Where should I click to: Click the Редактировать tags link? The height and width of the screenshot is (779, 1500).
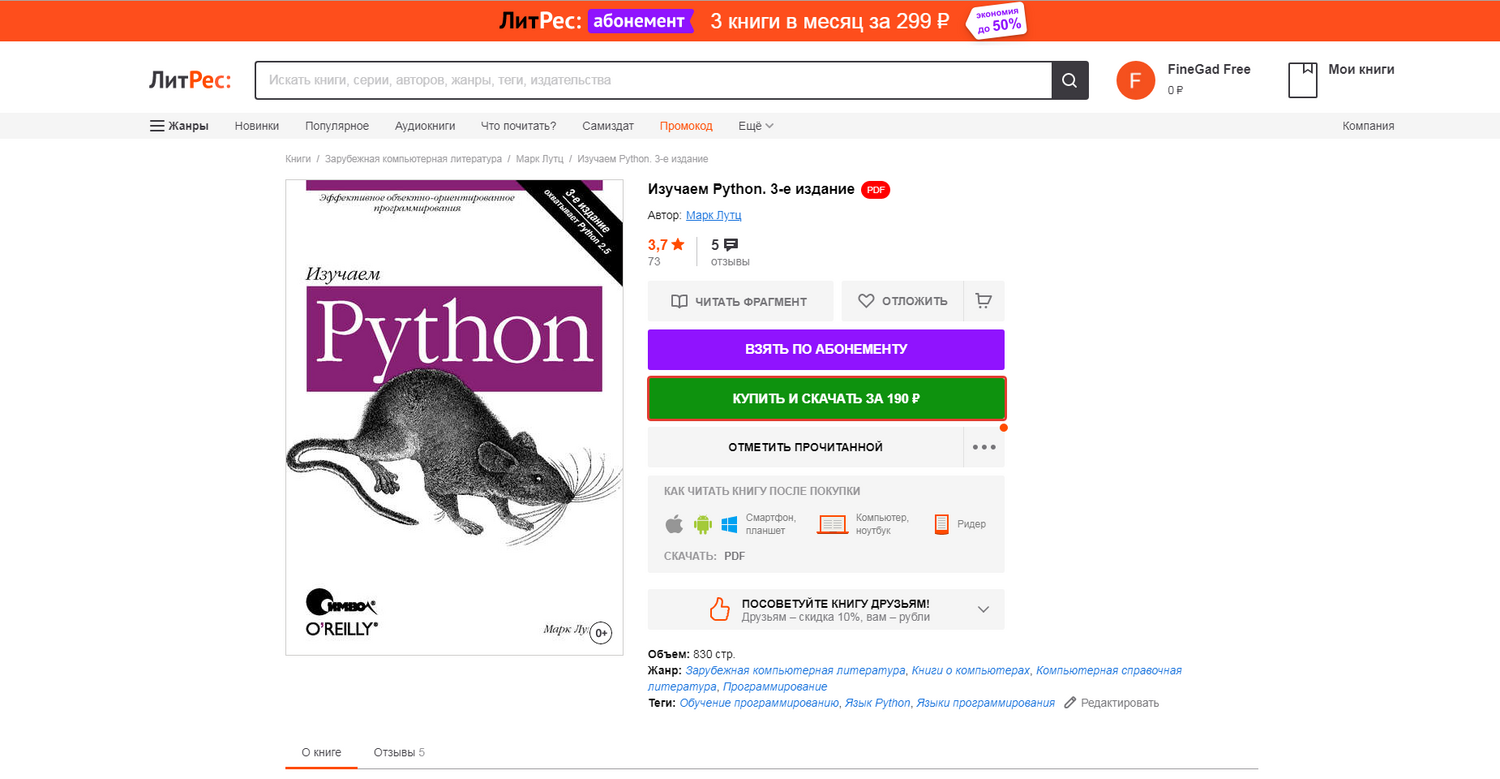tap(1120, 703)
